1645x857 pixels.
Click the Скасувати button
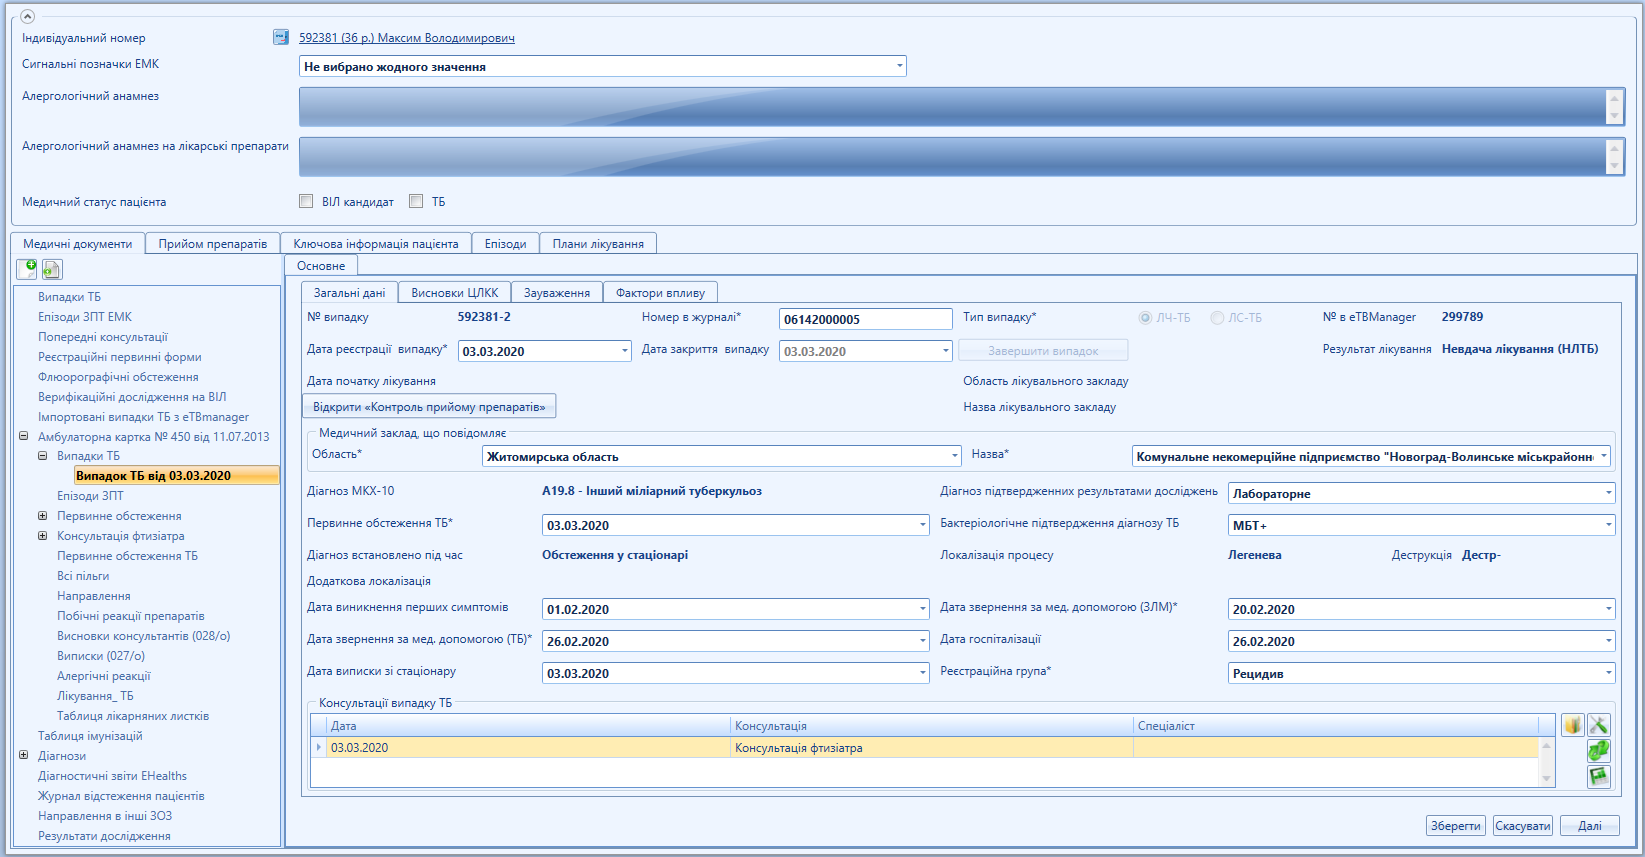[1522, 825]
